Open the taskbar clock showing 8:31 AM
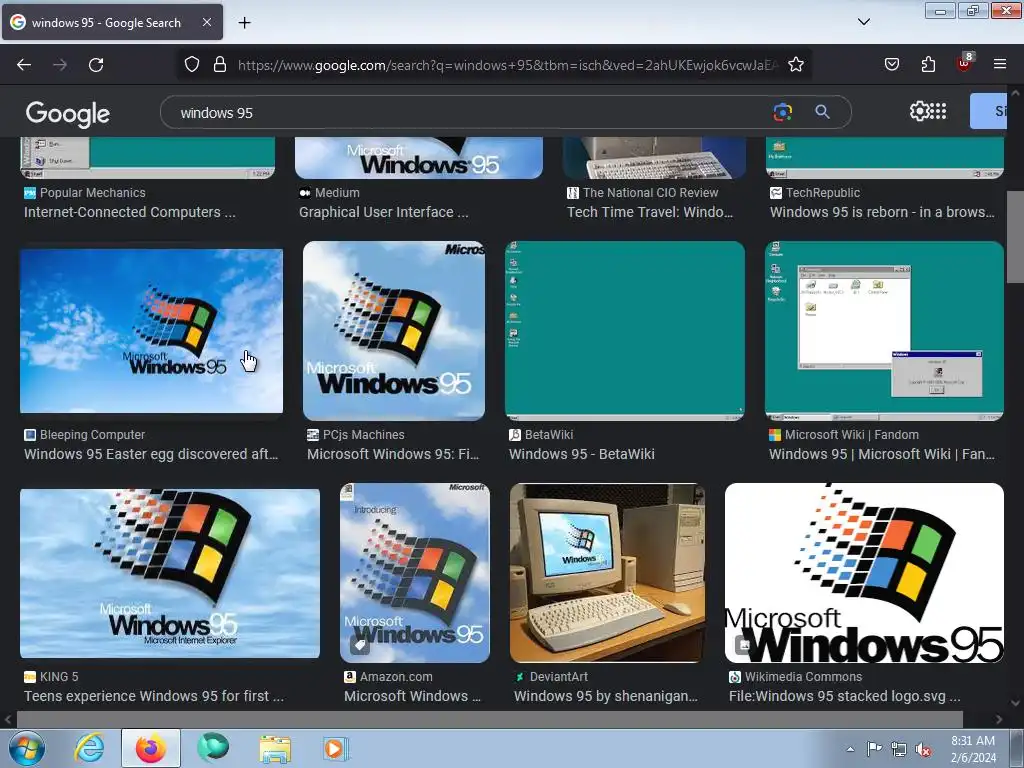Screen dimensions: 1024x768 973,749
